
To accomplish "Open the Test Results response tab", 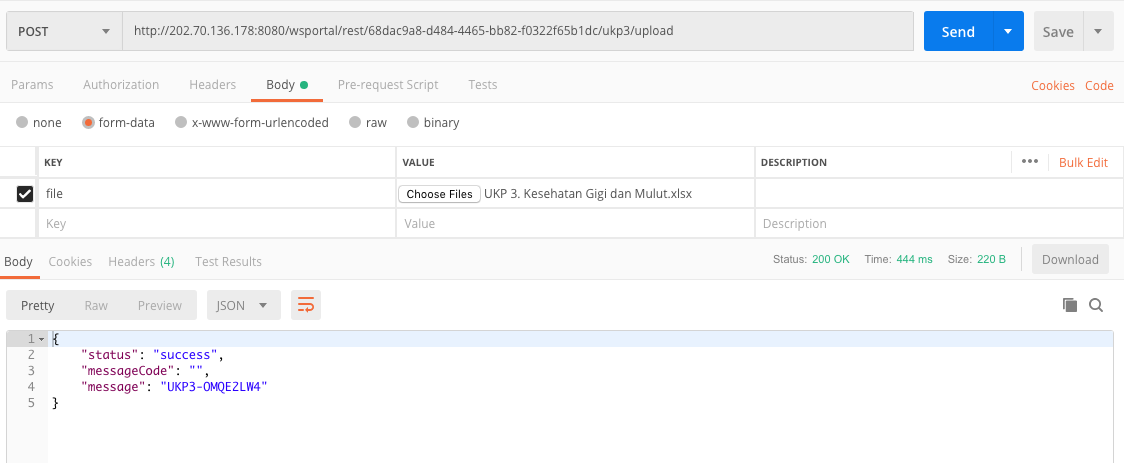I will 228,262.
